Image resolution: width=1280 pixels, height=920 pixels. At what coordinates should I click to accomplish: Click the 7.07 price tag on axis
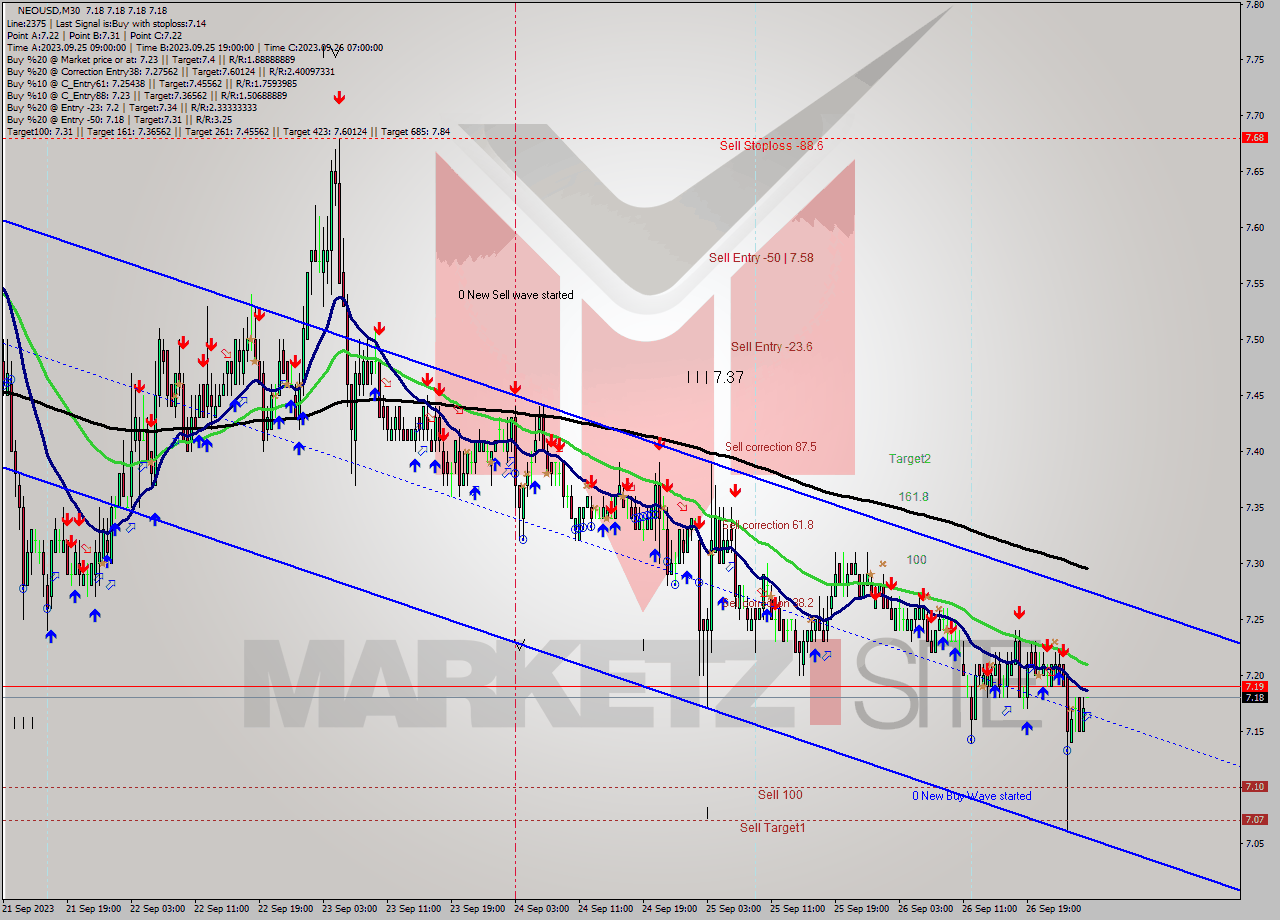click(x=1255, y=820)
